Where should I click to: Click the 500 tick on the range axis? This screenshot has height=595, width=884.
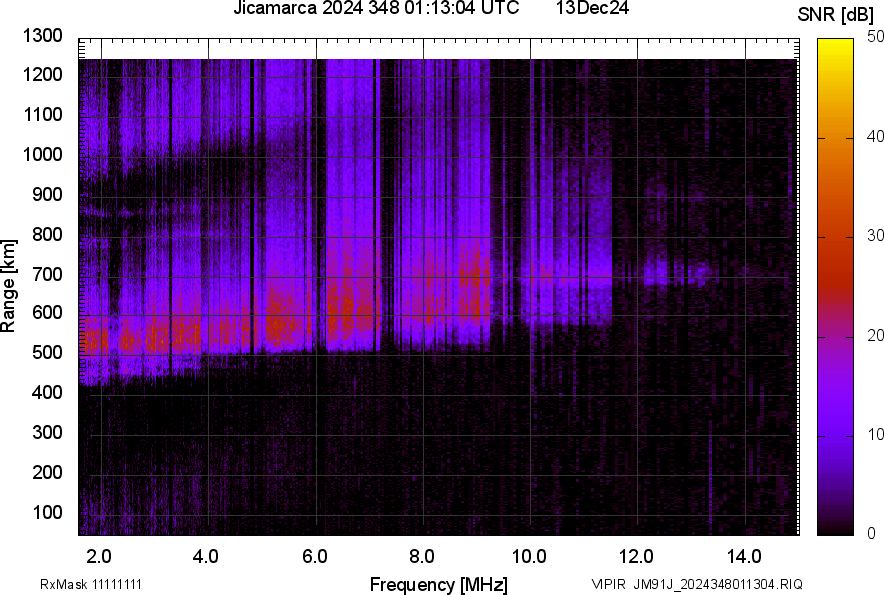(47, 353)
